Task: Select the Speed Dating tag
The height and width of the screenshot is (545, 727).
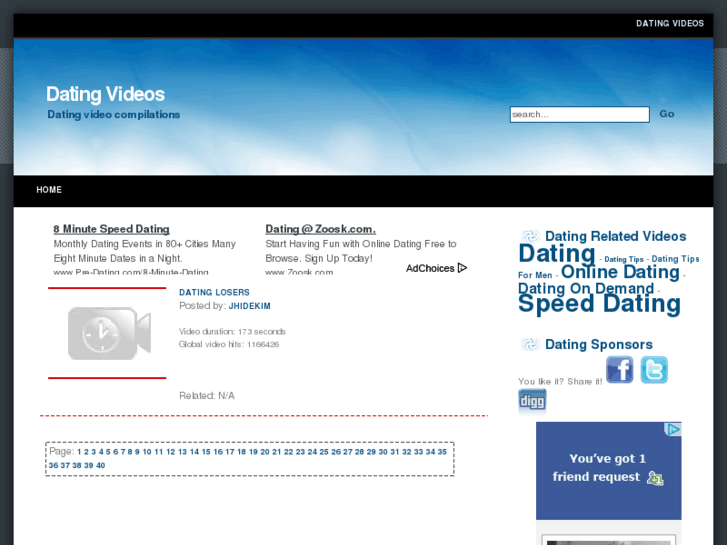Action: [x=599, y=304]
